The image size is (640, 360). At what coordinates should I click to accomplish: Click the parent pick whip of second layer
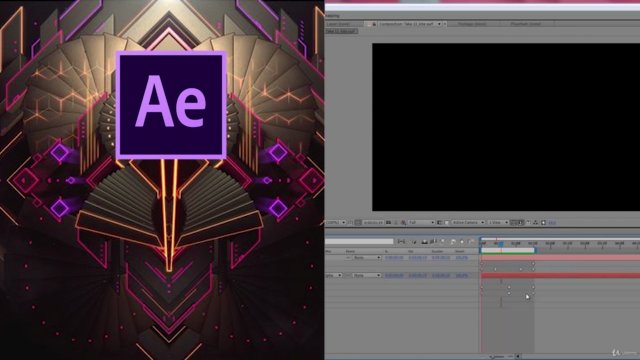point(348,276)
